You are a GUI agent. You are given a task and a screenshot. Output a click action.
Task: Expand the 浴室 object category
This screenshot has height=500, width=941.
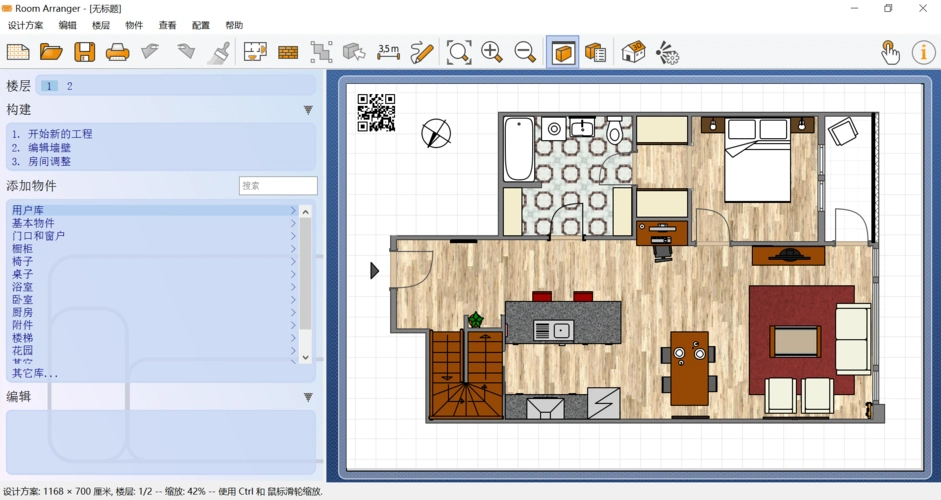(x=22, y=287)
